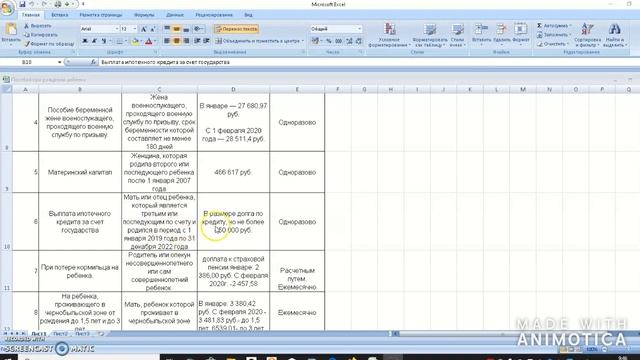Align cell text right
The height and width of the screenshot is (360, 640).
(x=186, y=41)
